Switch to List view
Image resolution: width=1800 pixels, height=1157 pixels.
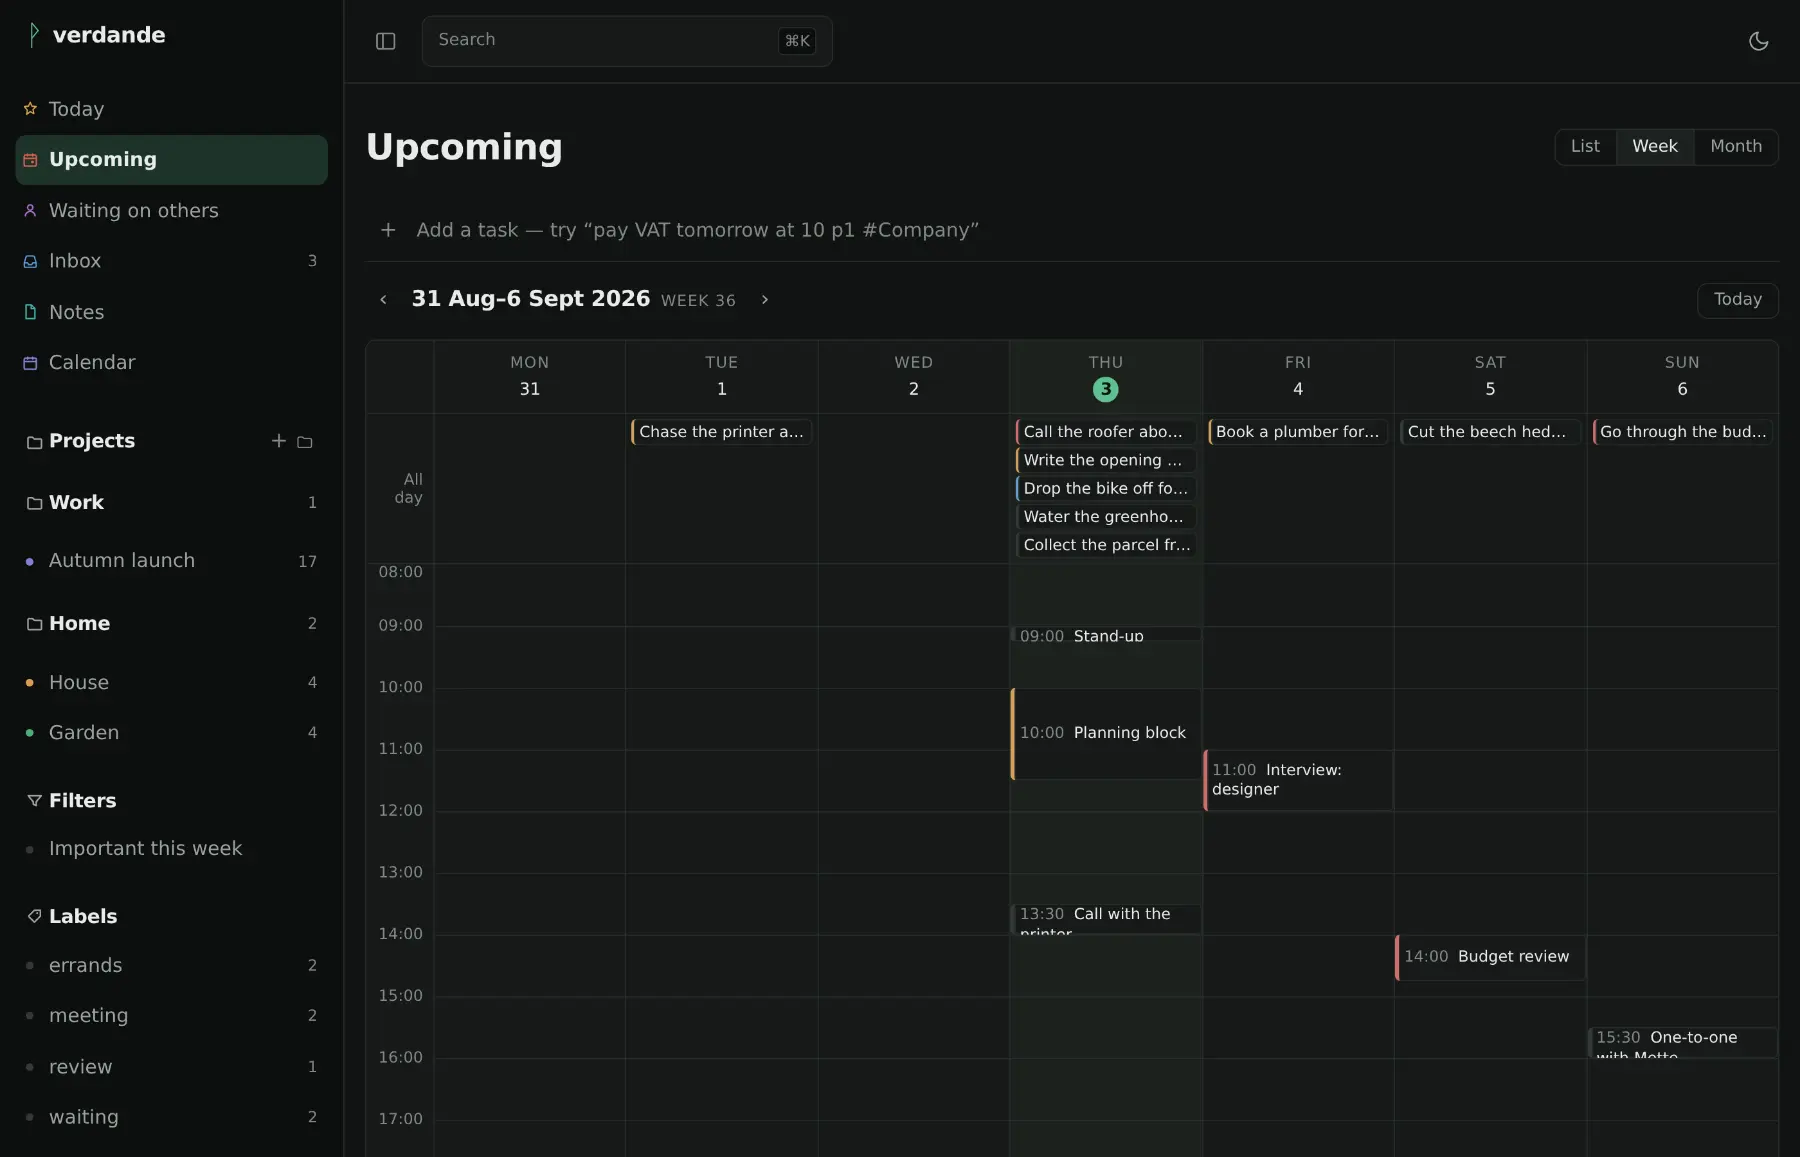pos(1585,147)
